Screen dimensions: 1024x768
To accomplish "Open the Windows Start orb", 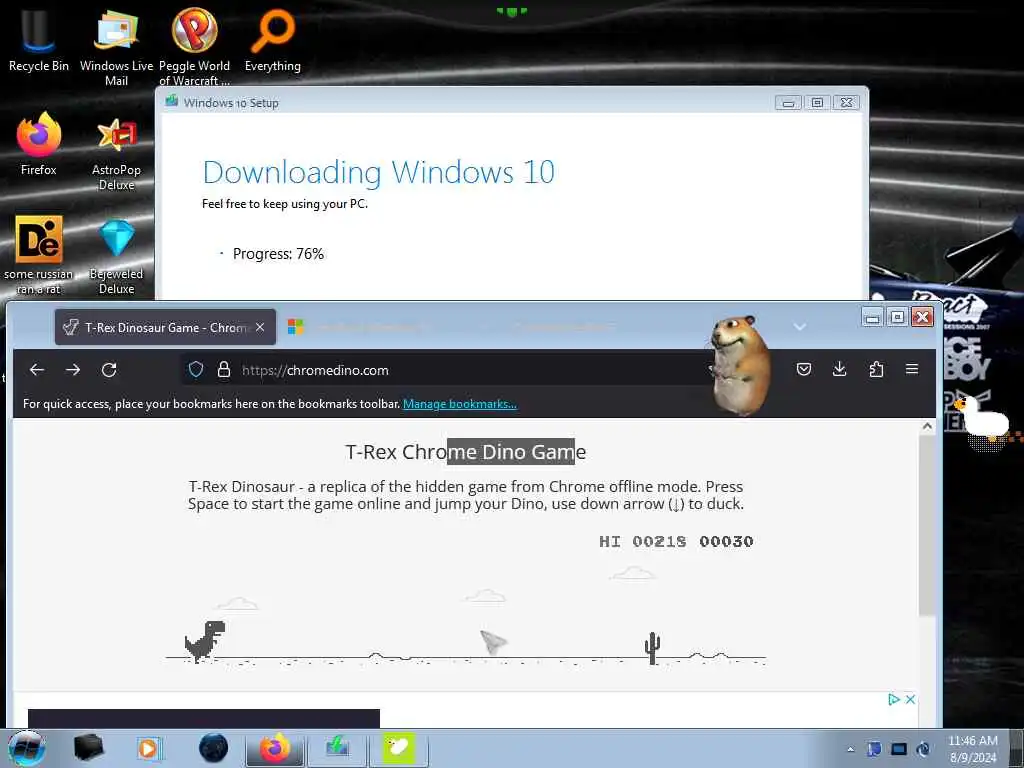I will click(x=26, y=748).
